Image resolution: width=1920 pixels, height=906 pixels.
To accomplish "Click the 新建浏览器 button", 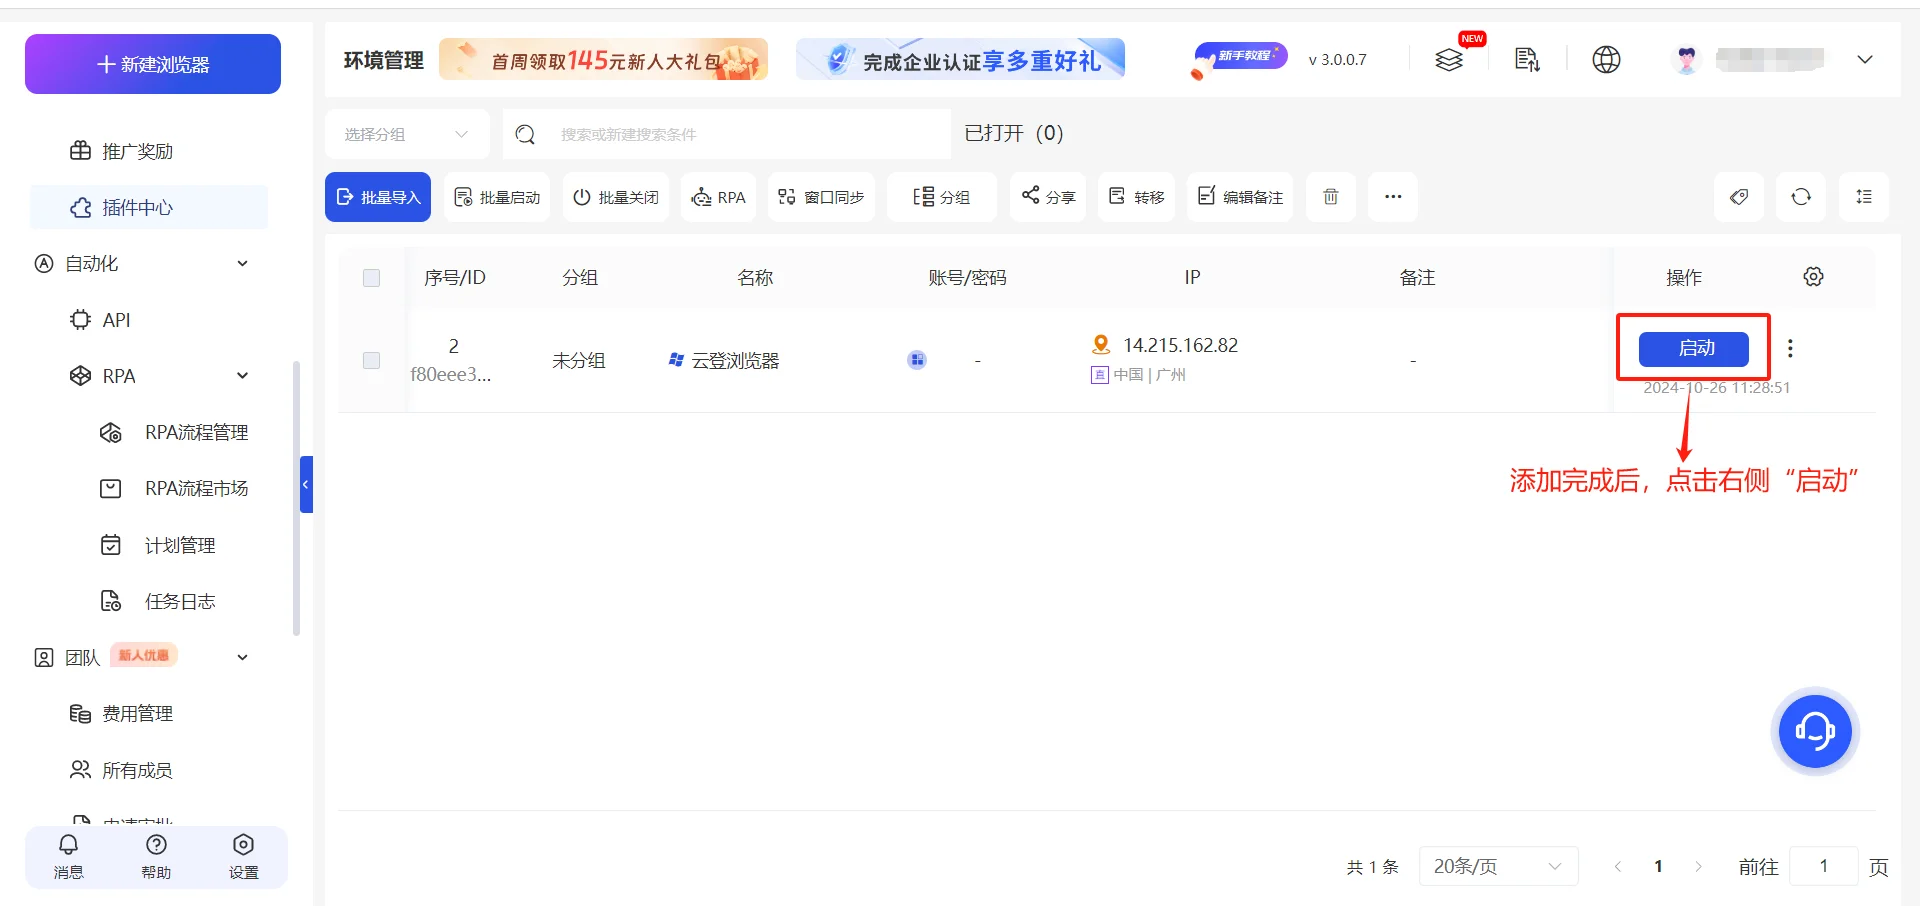I will pos(152,63).
